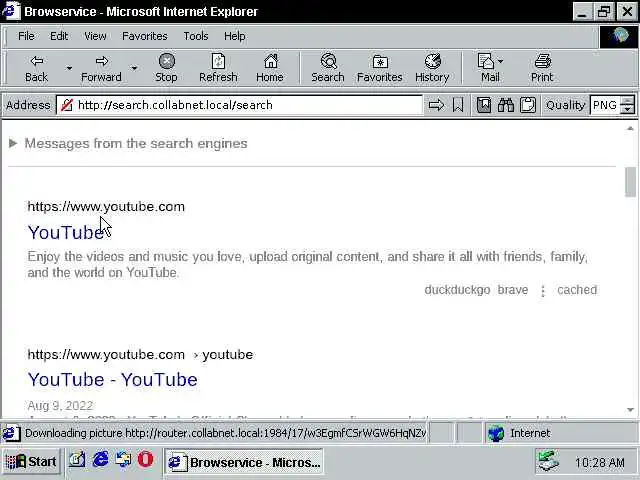Open the Search pane from the toolbar

[328, 69]
